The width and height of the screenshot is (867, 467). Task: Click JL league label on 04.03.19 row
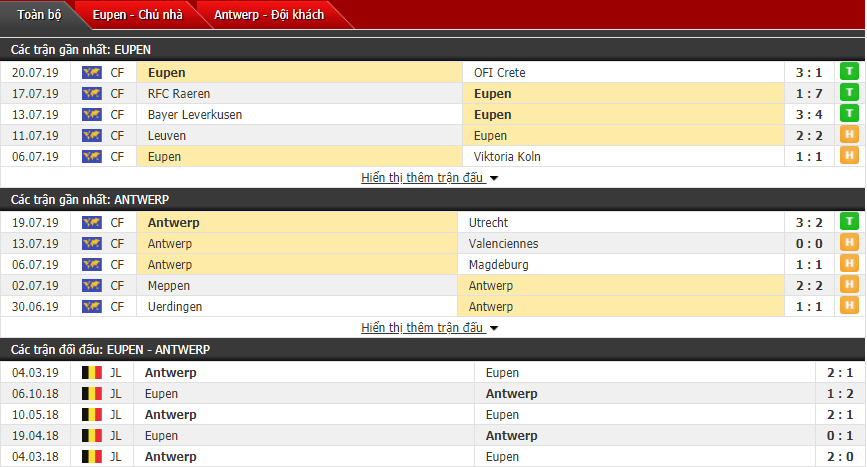[x=115, y=372]
